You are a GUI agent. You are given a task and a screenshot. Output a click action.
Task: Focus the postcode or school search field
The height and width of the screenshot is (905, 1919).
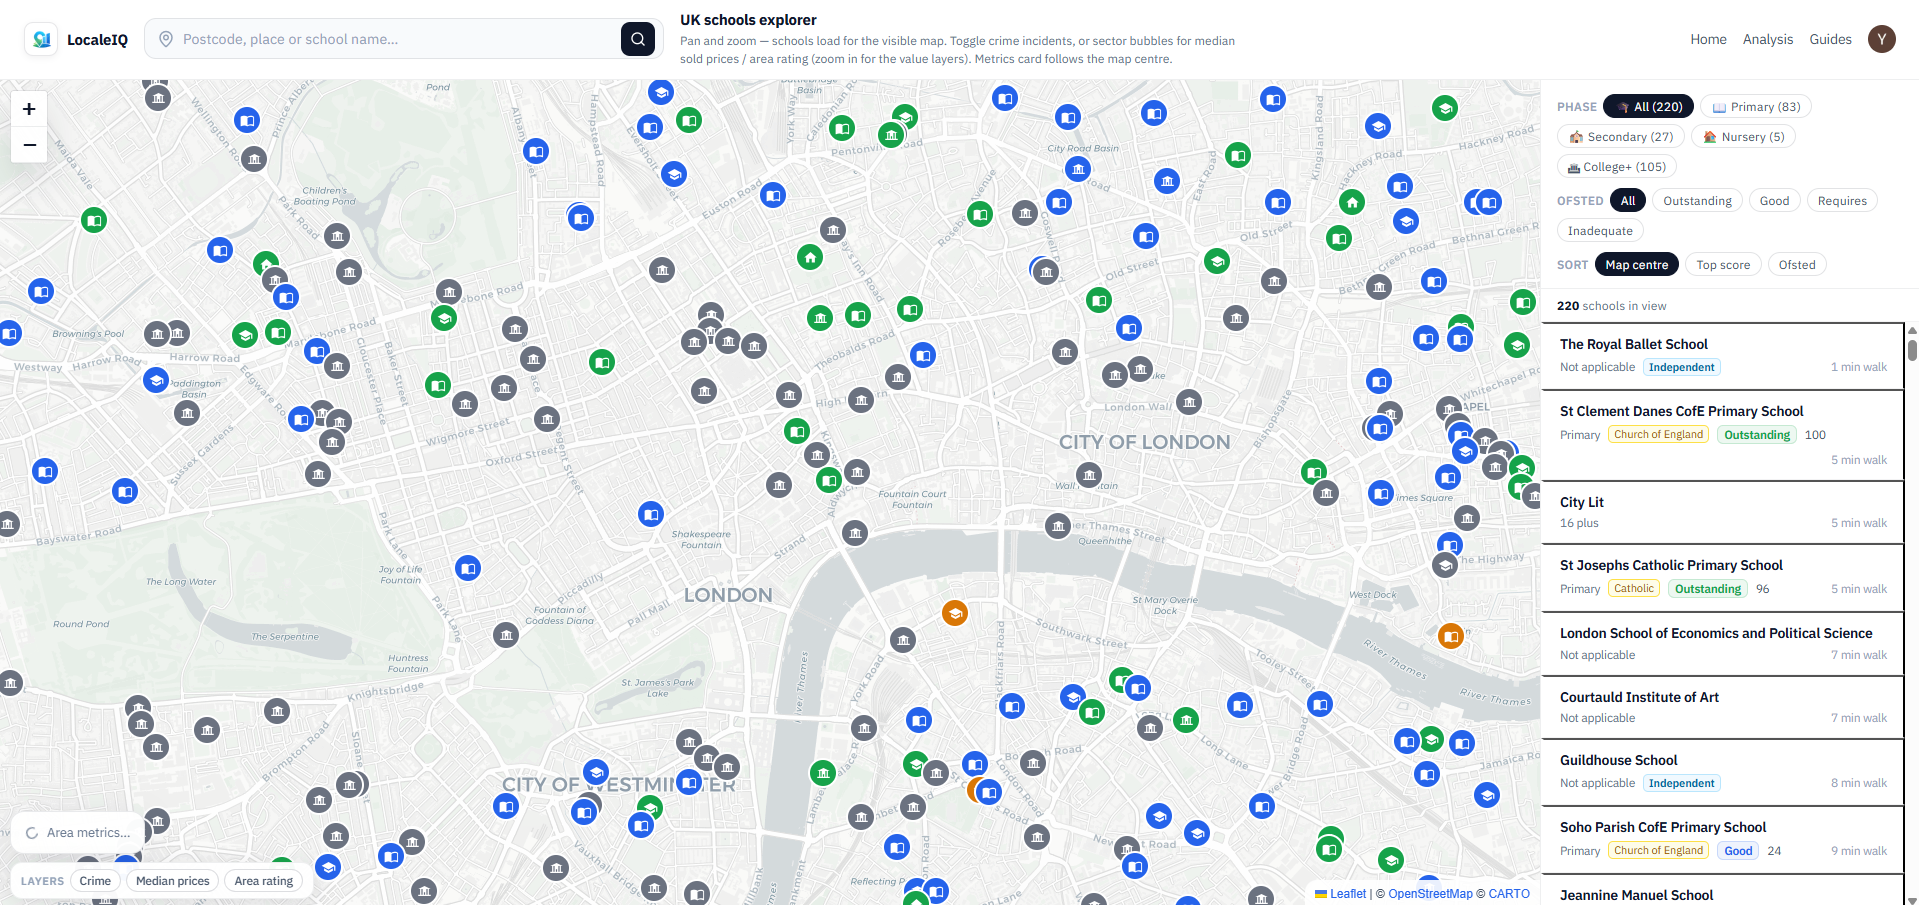[x=400, y=39]
